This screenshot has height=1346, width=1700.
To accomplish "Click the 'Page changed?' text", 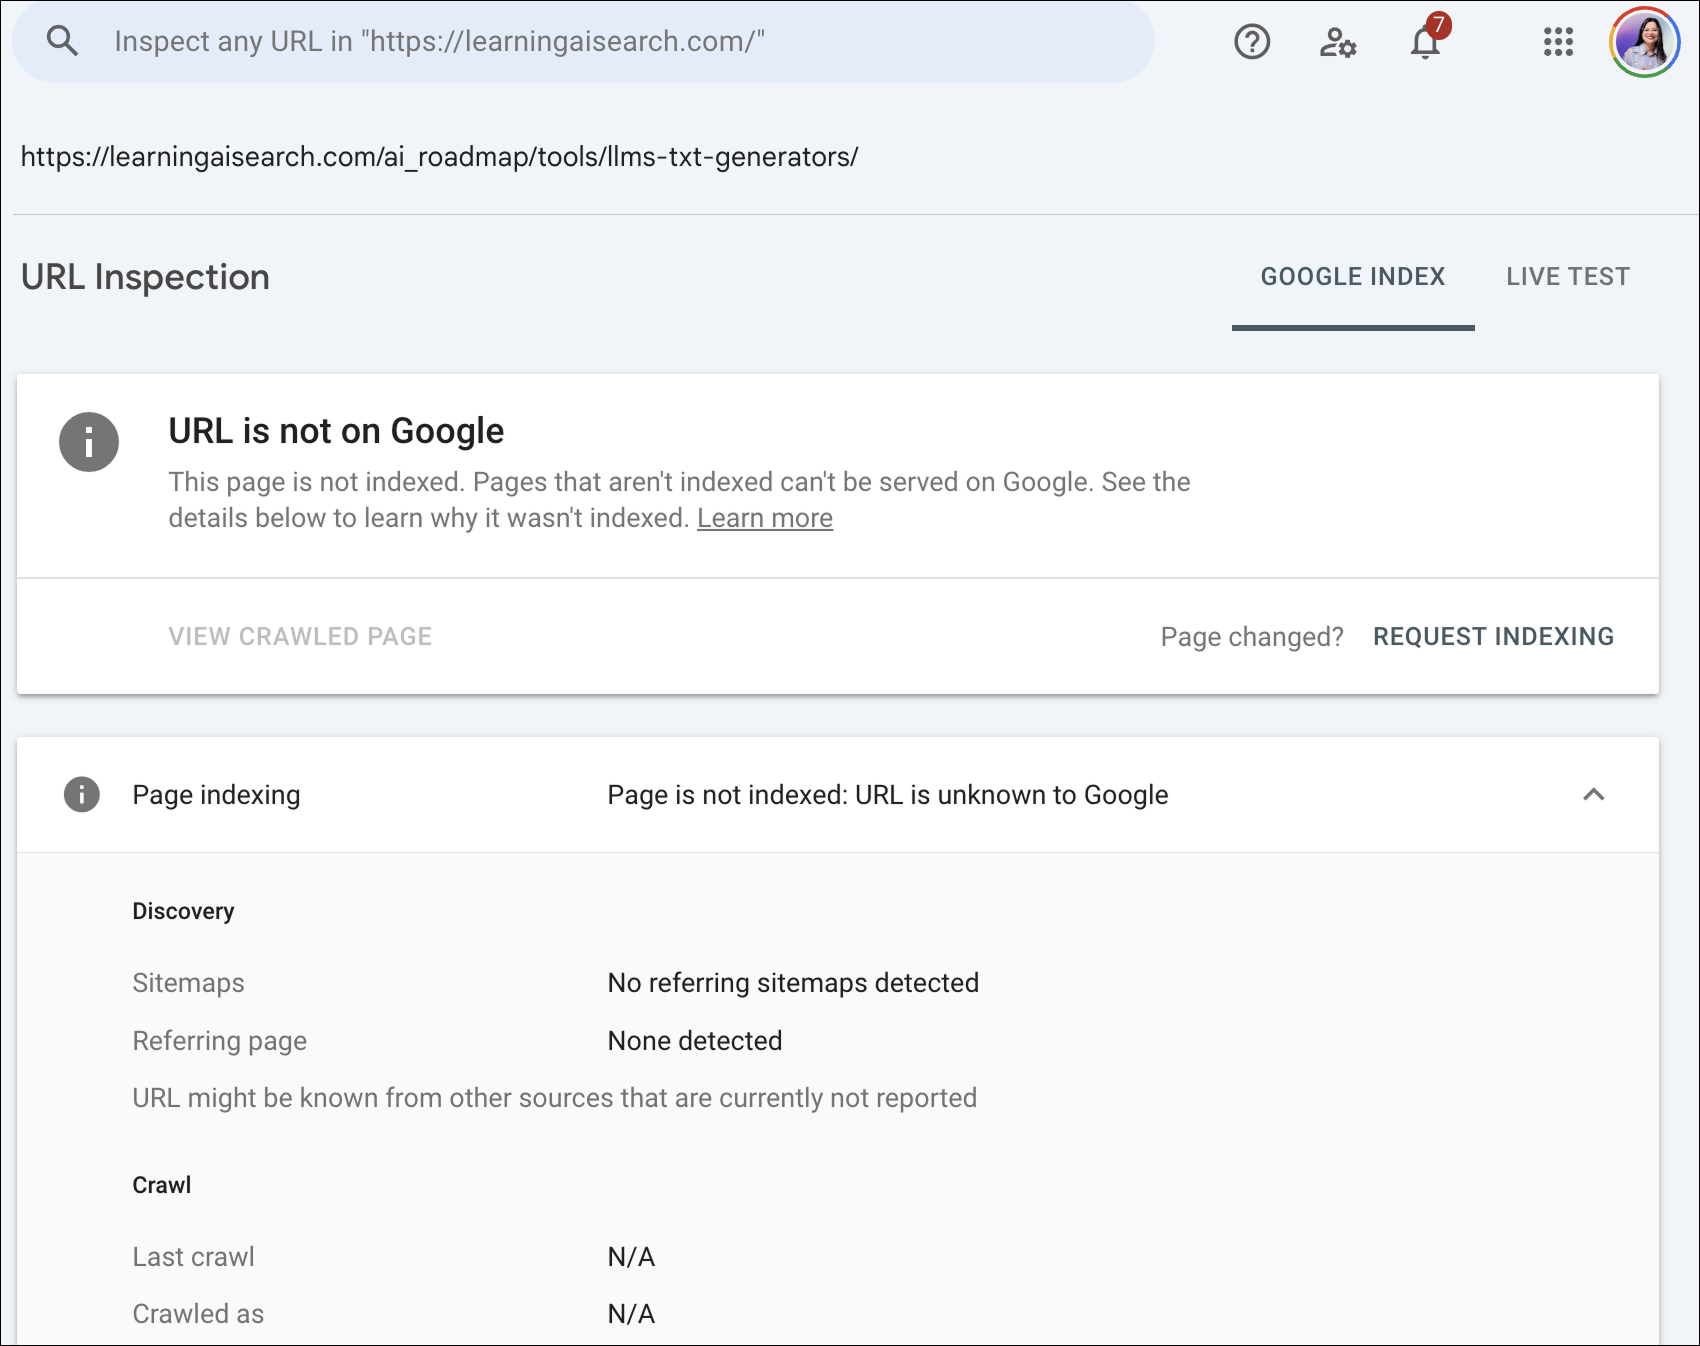I will tap(1252, 637).
